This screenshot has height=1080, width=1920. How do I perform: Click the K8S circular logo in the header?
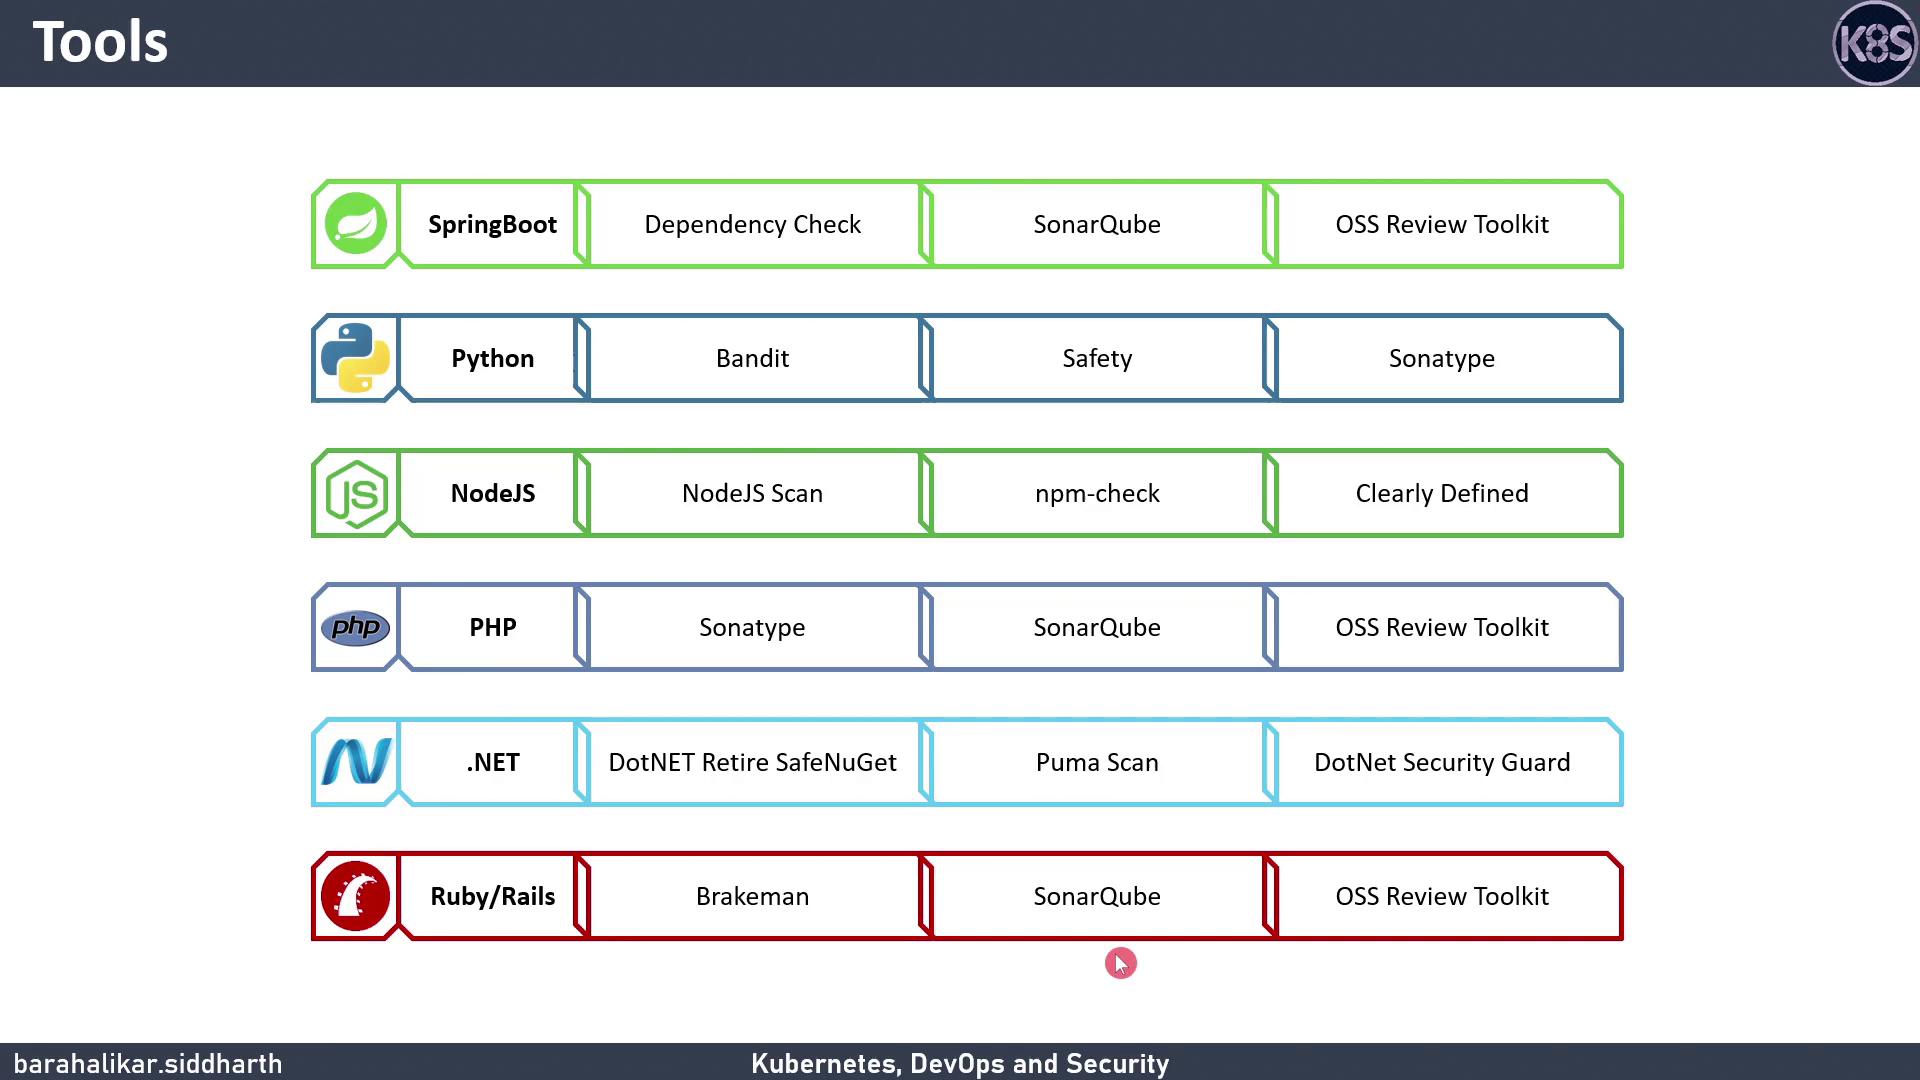click(1874, 44)
